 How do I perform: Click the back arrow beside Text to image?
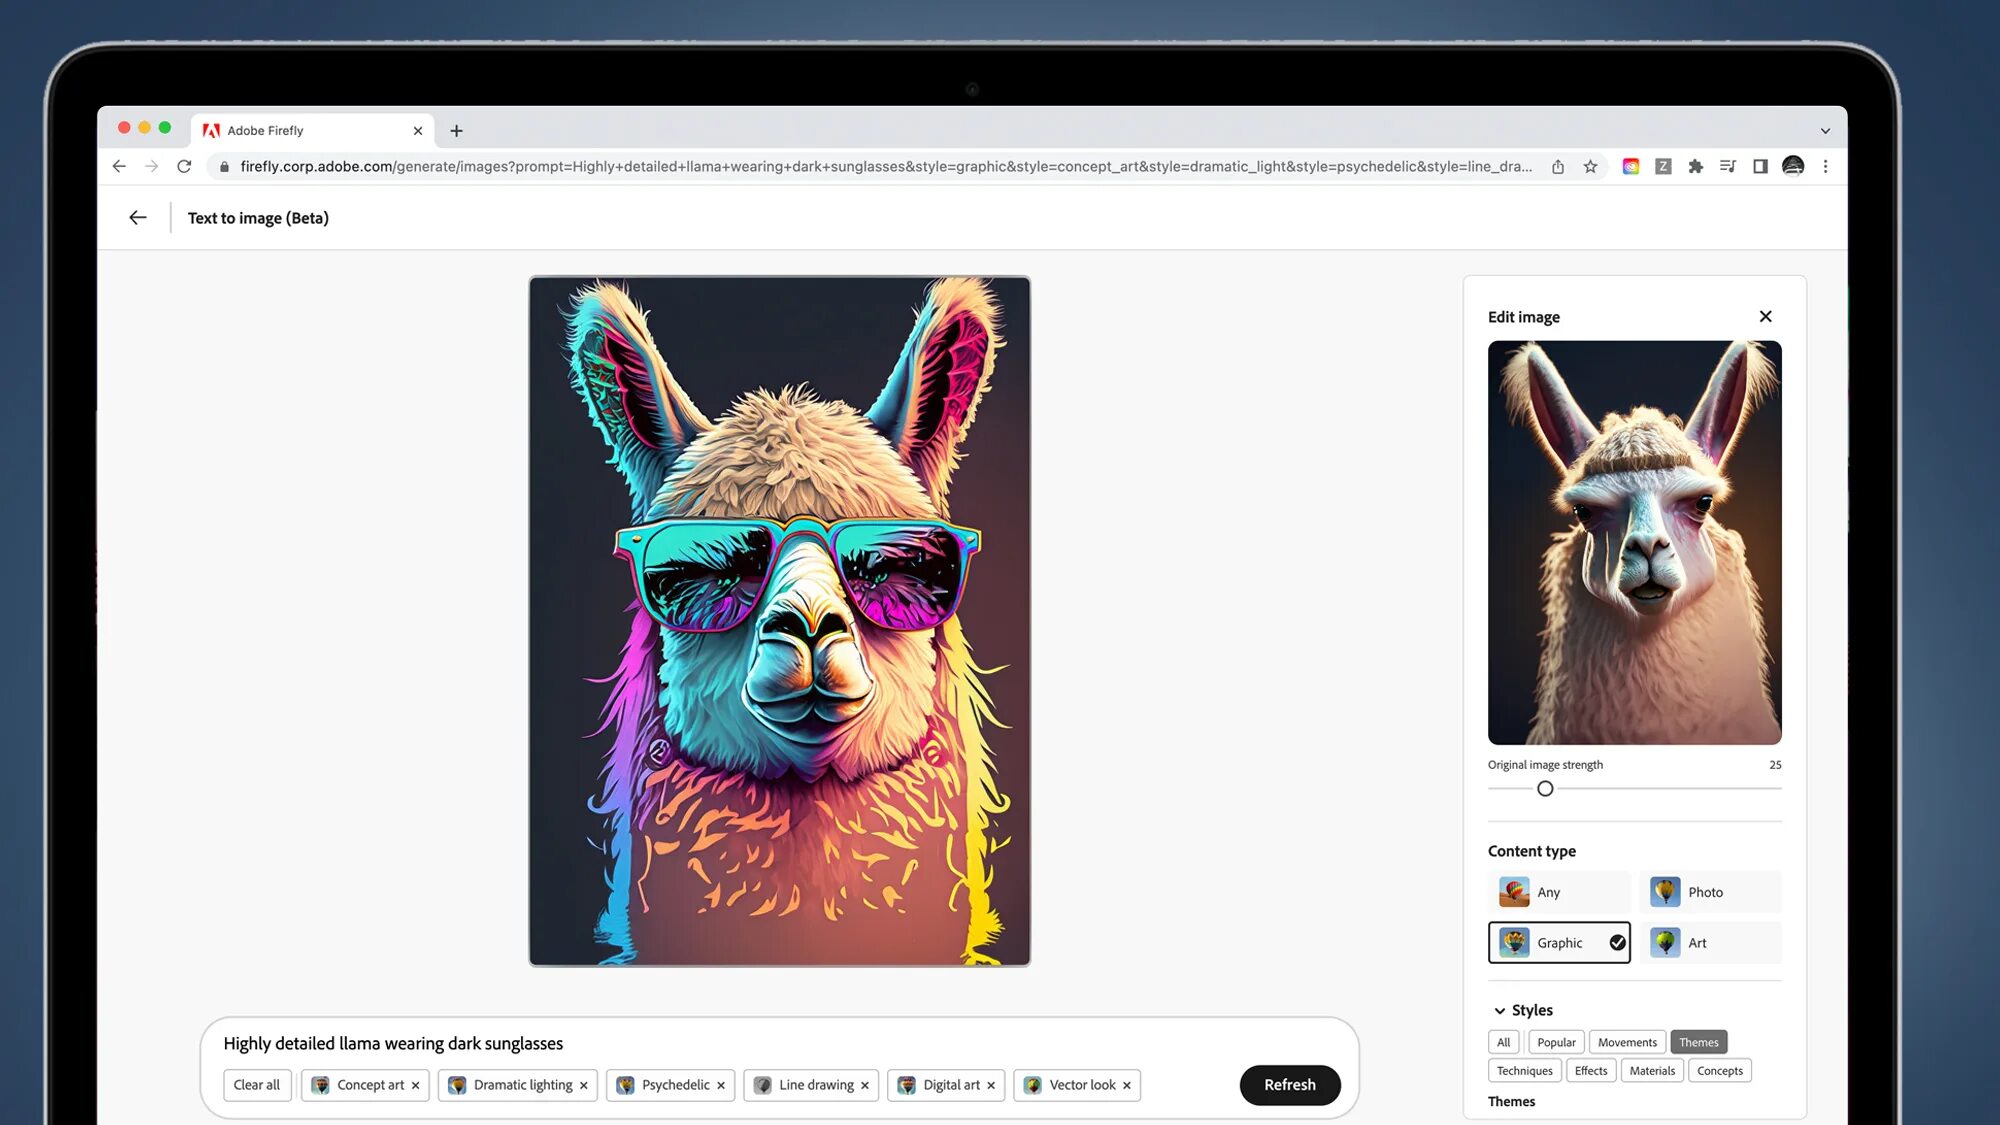coord(138,218)
